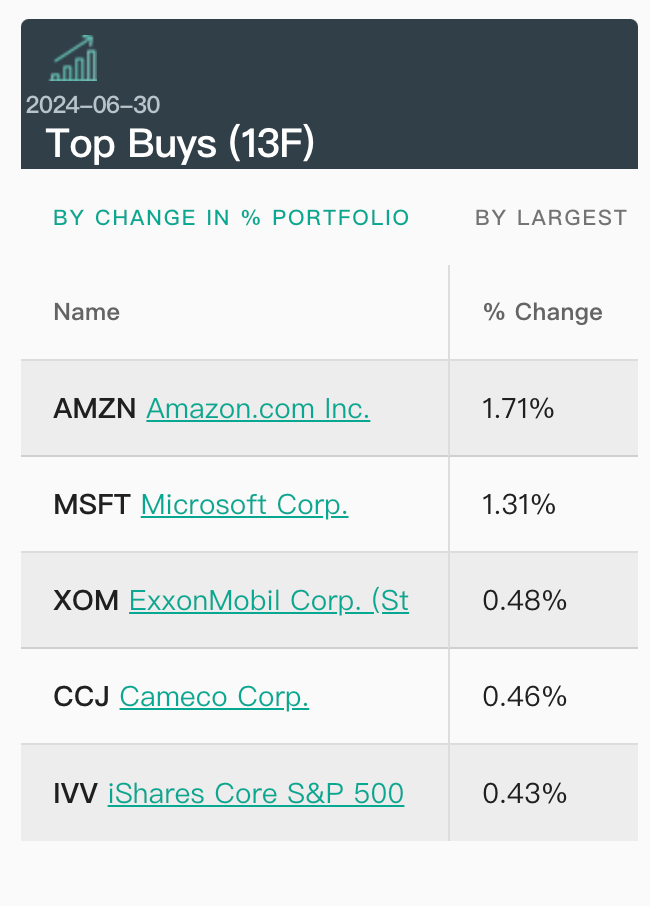Viewport: 650px width, 906px height.
Task: Click the Name column header
Action: [x=87, y=312]
